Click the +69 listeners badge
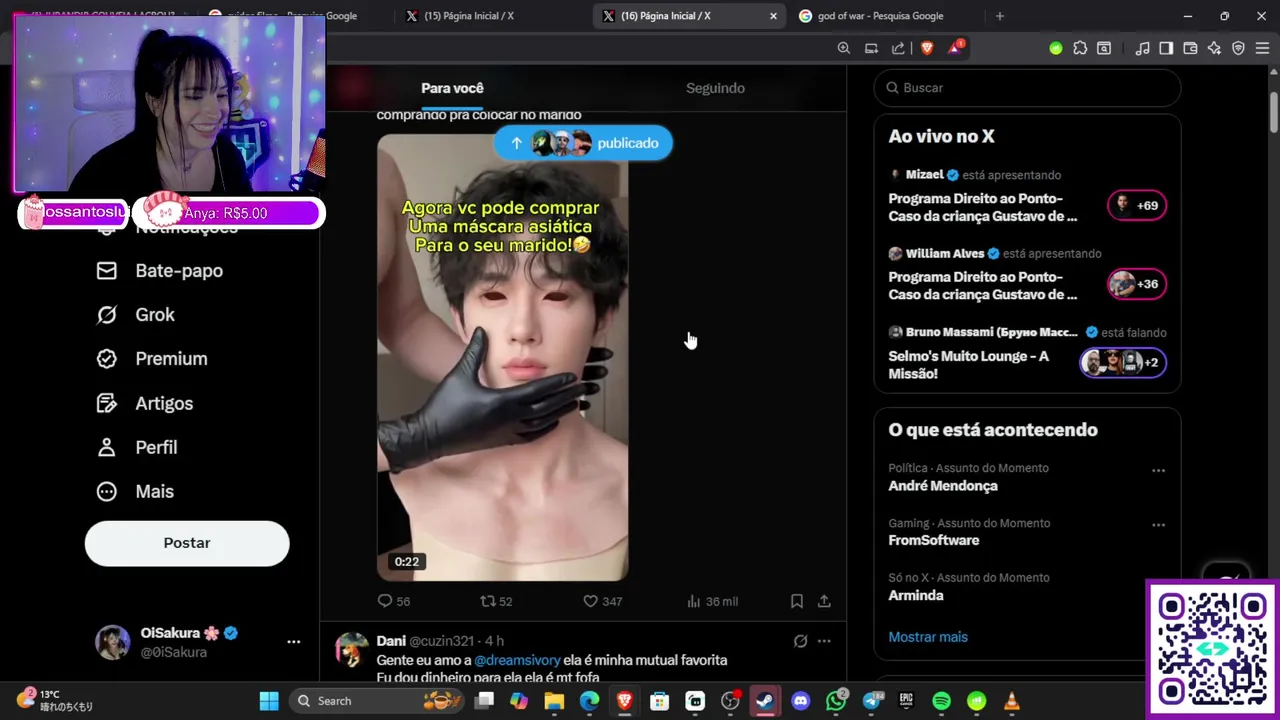This screenshot has height=720, width=1280. [1137, 206]
